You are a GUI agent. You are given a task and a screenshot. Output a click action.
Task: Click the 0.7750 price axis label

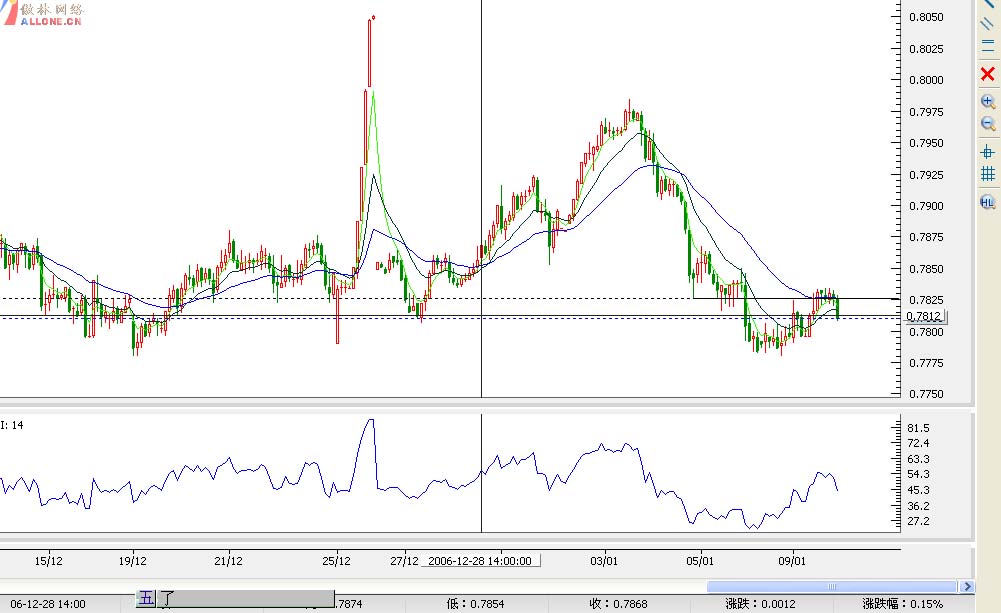926,394
